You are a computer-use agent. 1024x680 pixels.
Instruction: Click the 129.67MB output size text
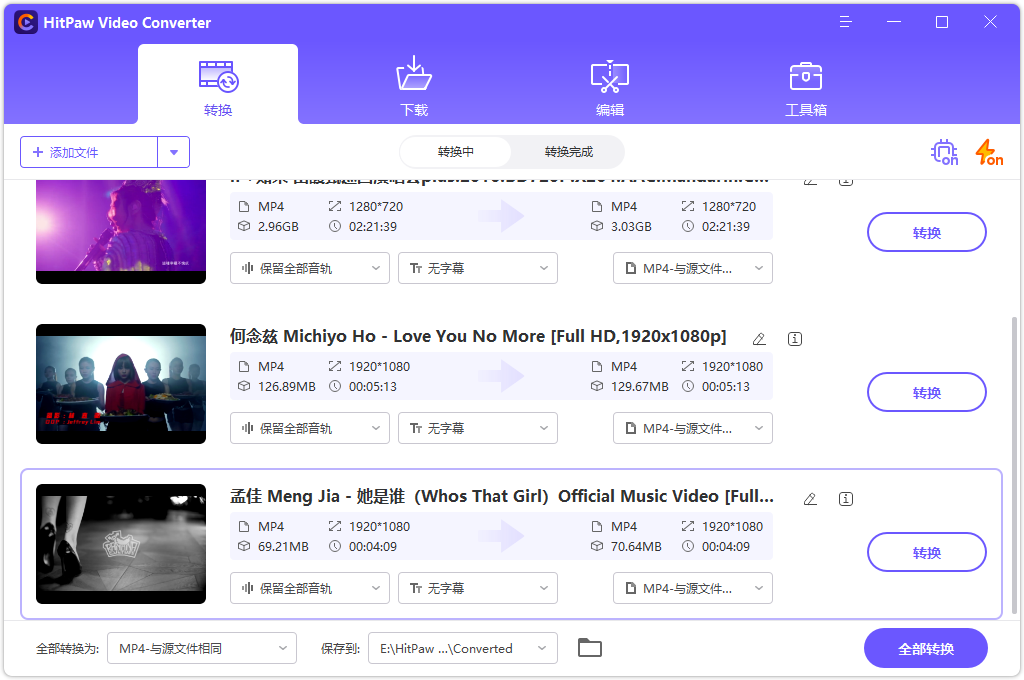click(x=640, y=387)
